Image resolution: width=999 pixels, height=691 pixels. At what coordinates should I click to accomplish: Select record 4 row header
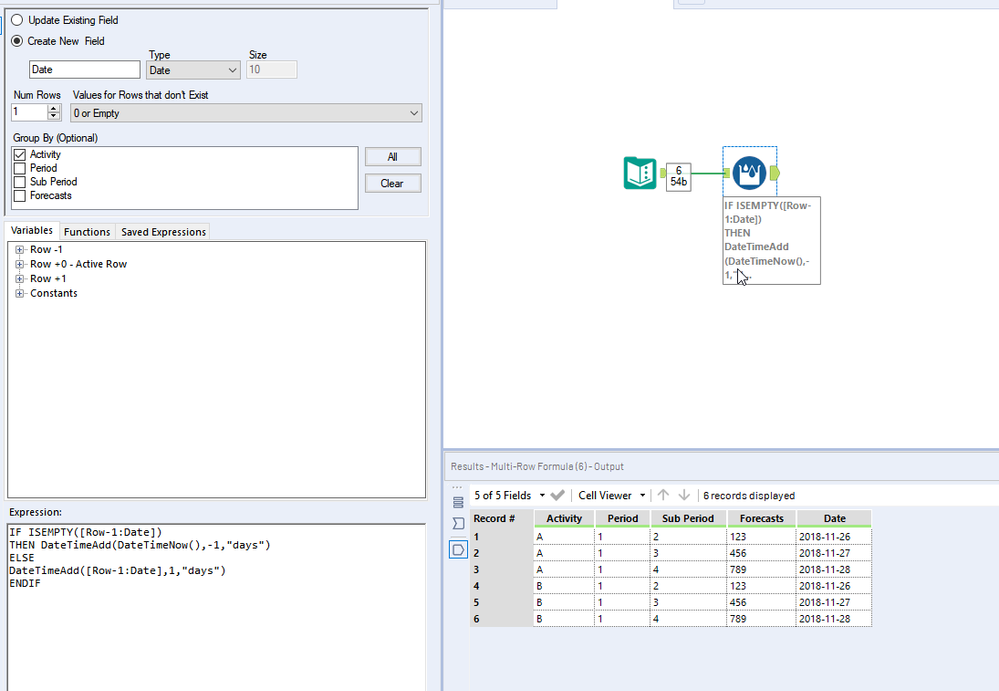coord(501,586)
